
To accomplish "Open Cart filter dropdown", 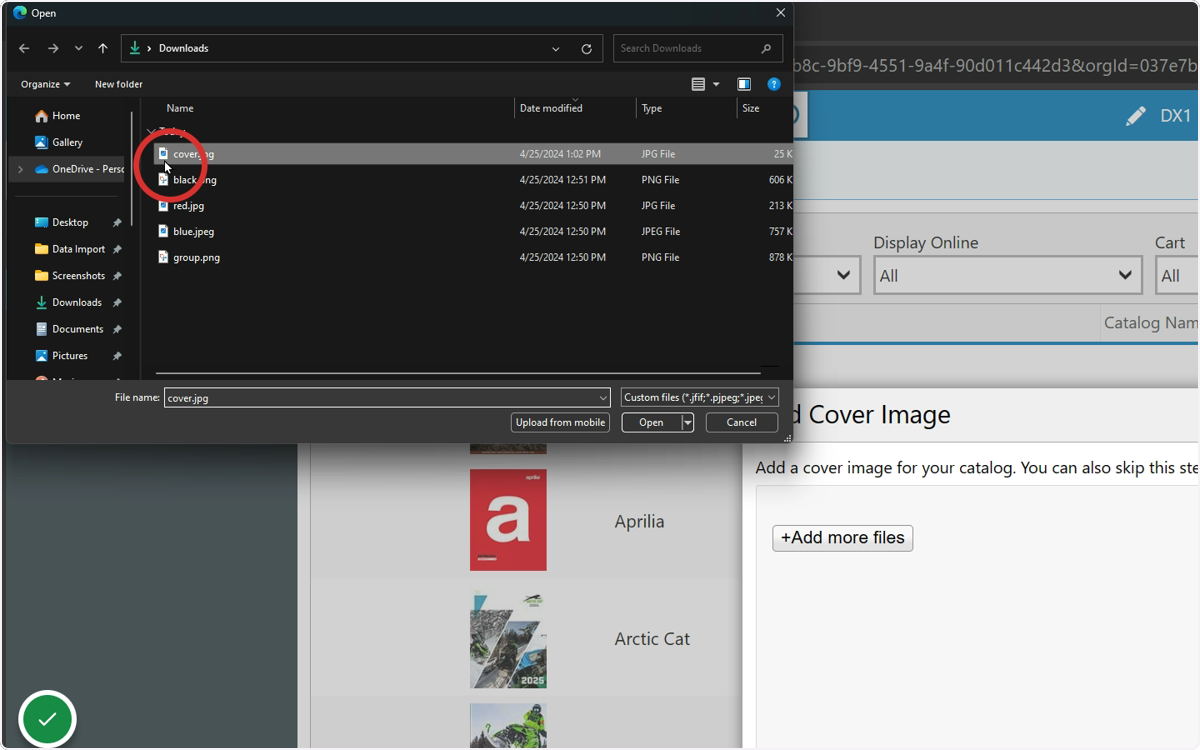I will coord(1178,276).
